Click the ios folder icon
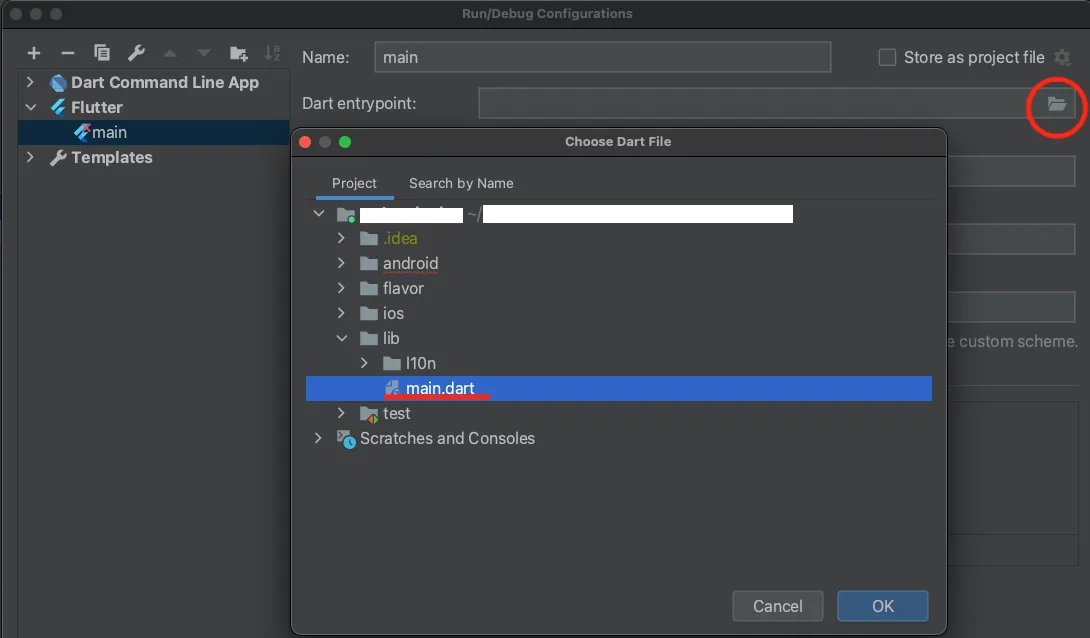This screenshot has width=1090, height=638. [x=369, y=313]
